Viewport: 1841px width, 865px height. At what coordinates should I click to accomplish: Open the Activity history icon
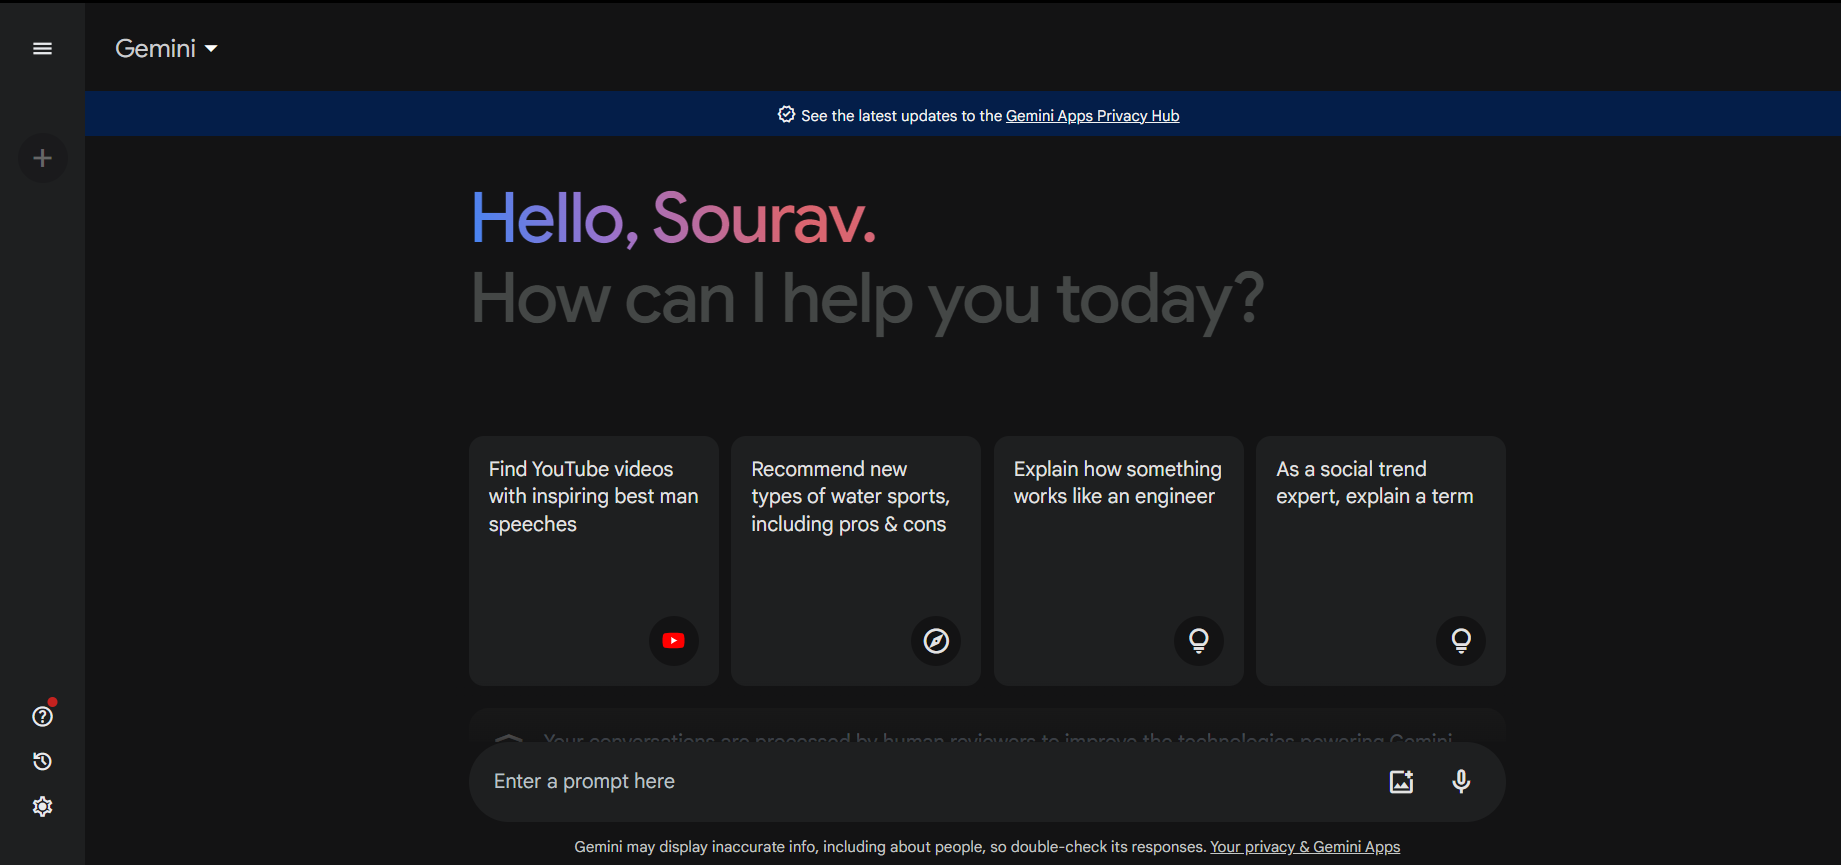[42, 761]
